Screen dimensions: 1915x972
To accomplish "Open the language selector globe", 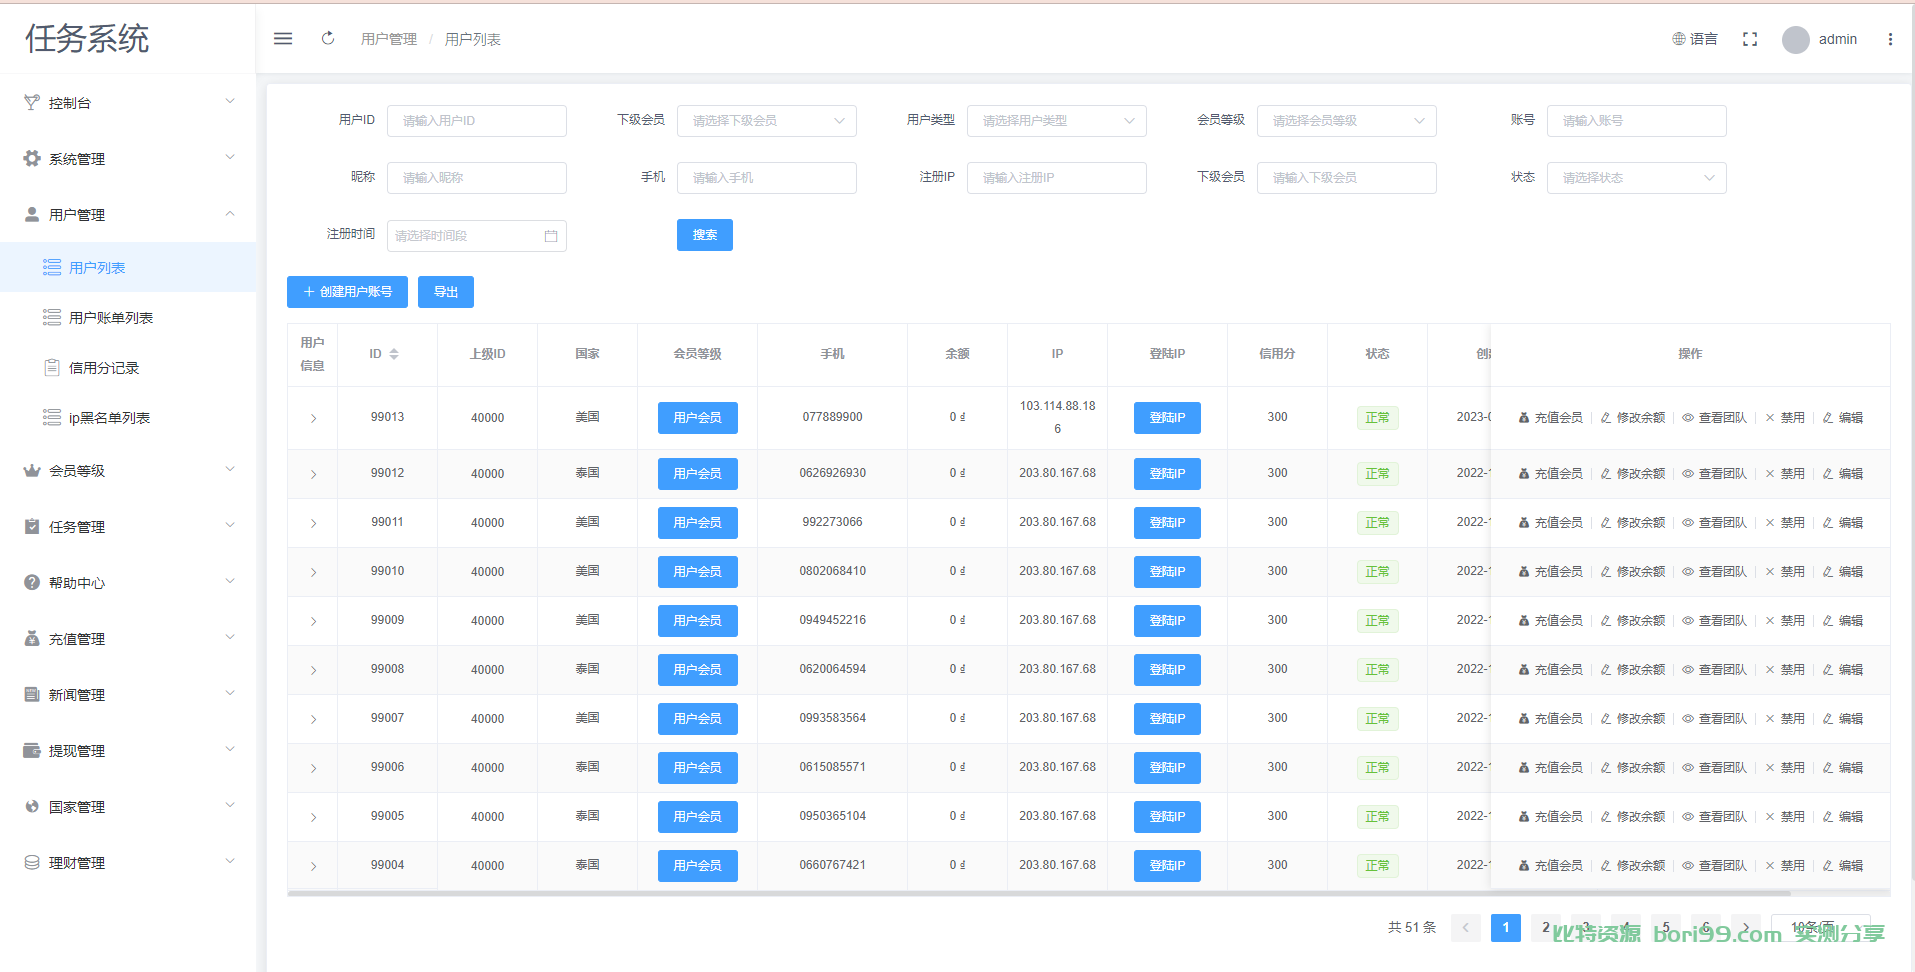I will tap(1694, 39).
